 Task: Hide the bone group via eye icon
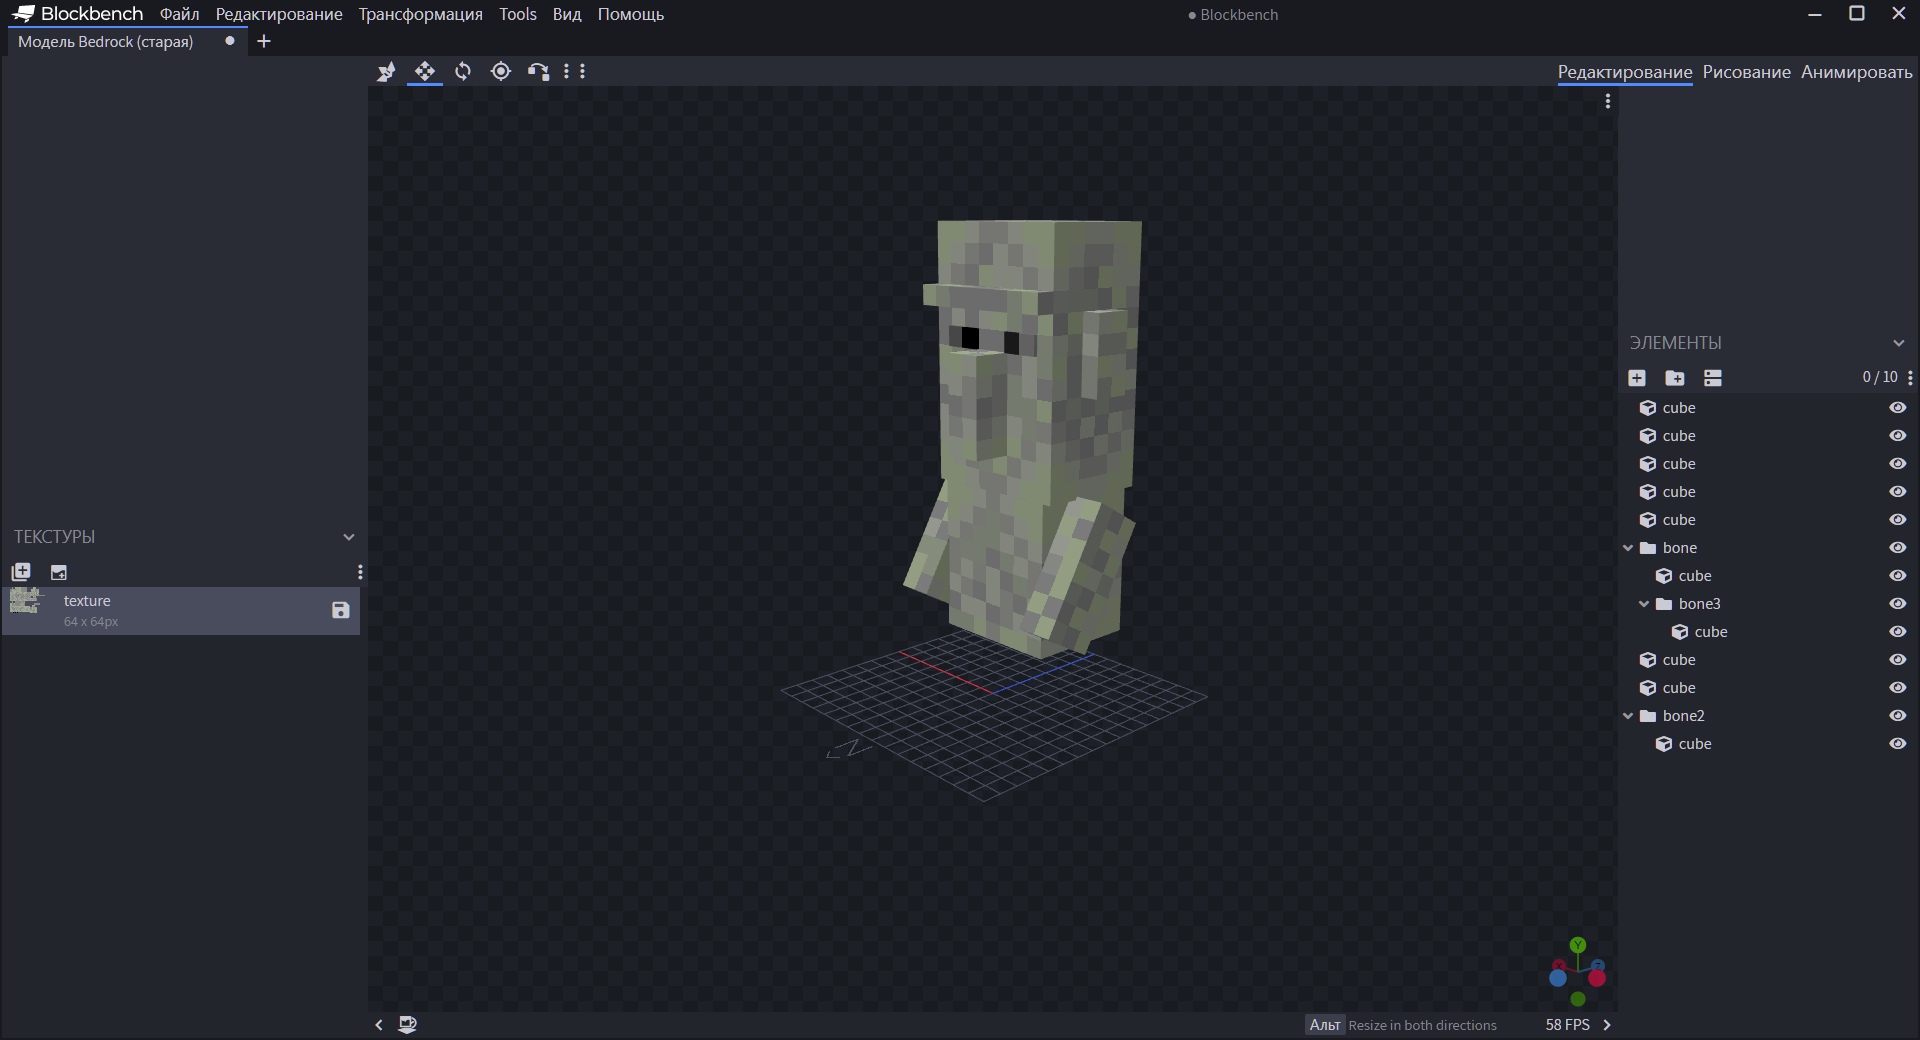[x=1897, y=548]
